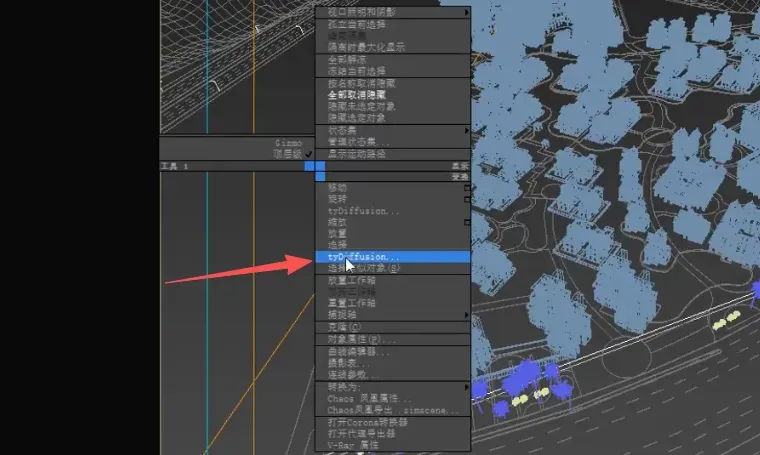Open the 缩放 transform settings box icon
The height and width of the screenshot is (455, 760).
pyautogui.click(x=467, y=222)
